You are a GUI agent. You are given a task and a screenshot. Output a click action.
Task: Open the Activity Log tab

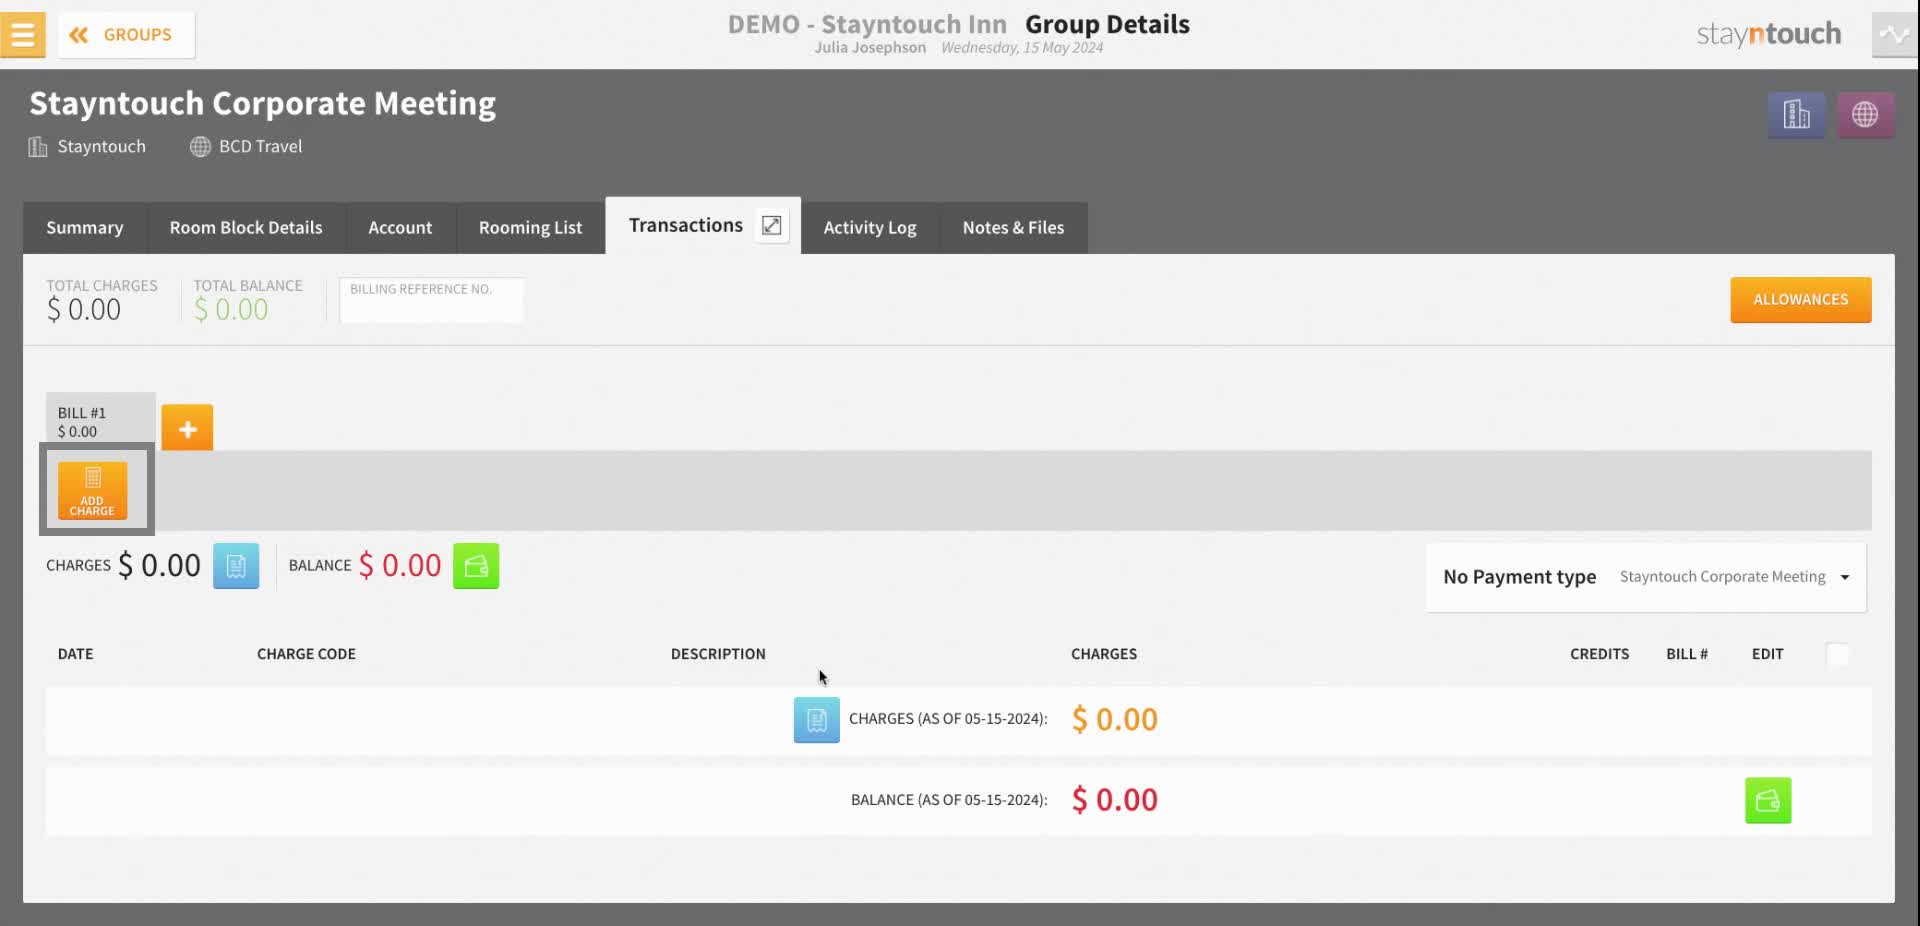coord(870,228)
